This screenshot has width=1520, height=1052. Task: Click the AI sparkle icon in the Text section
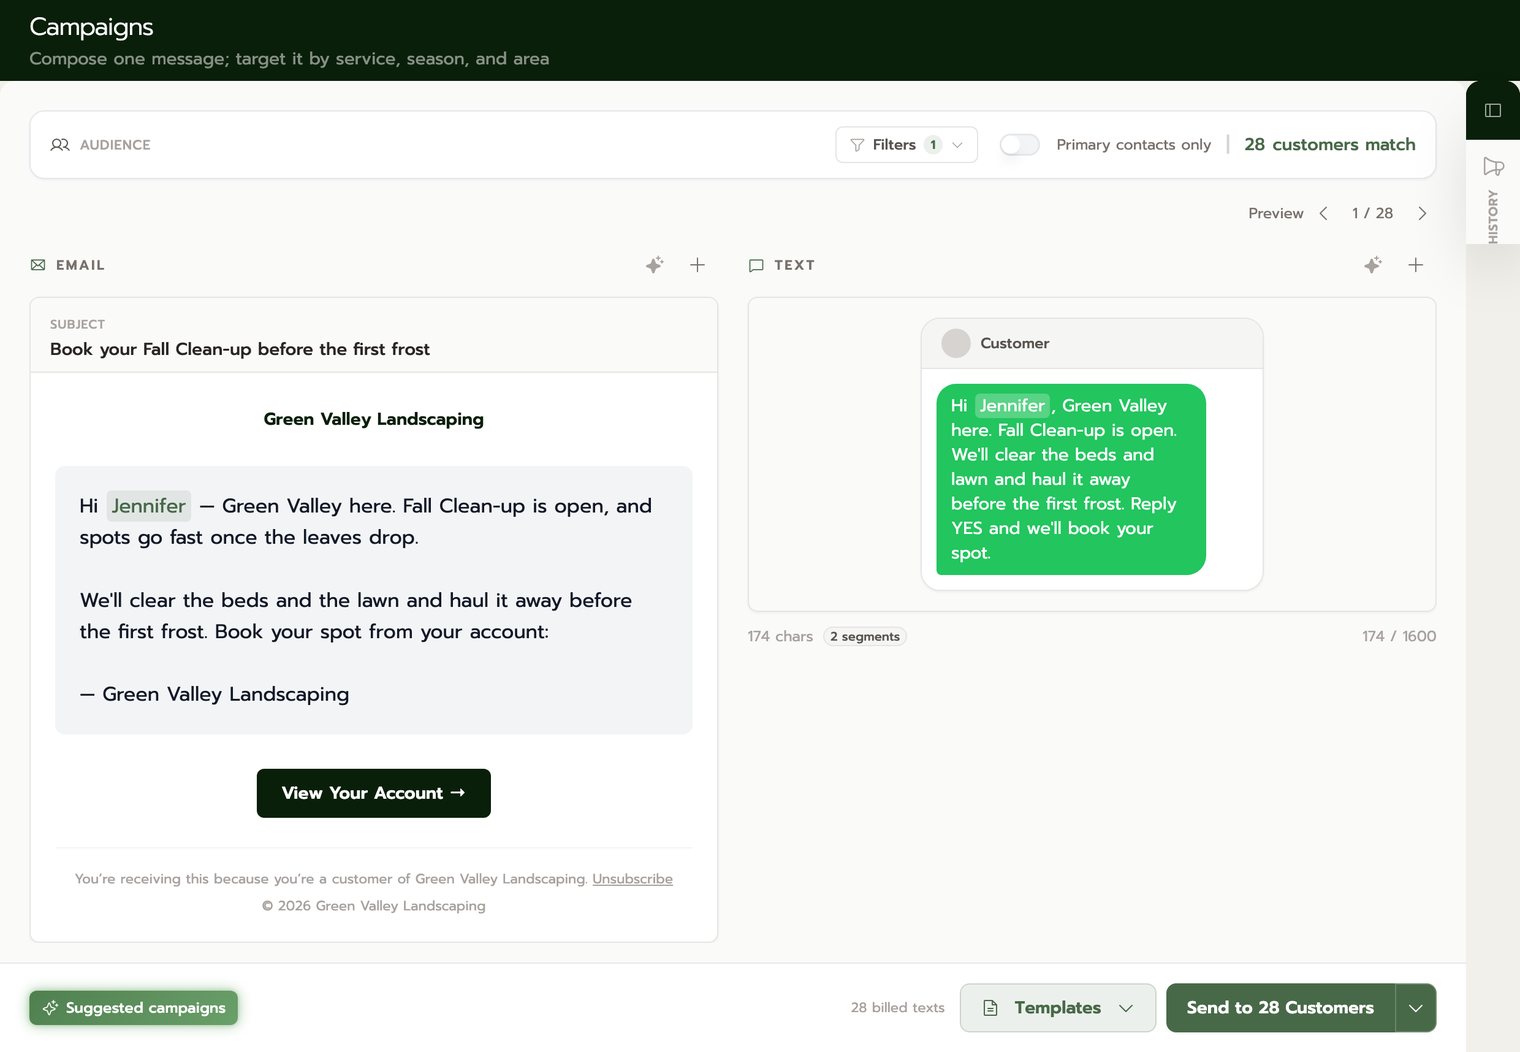(1373, 265)
